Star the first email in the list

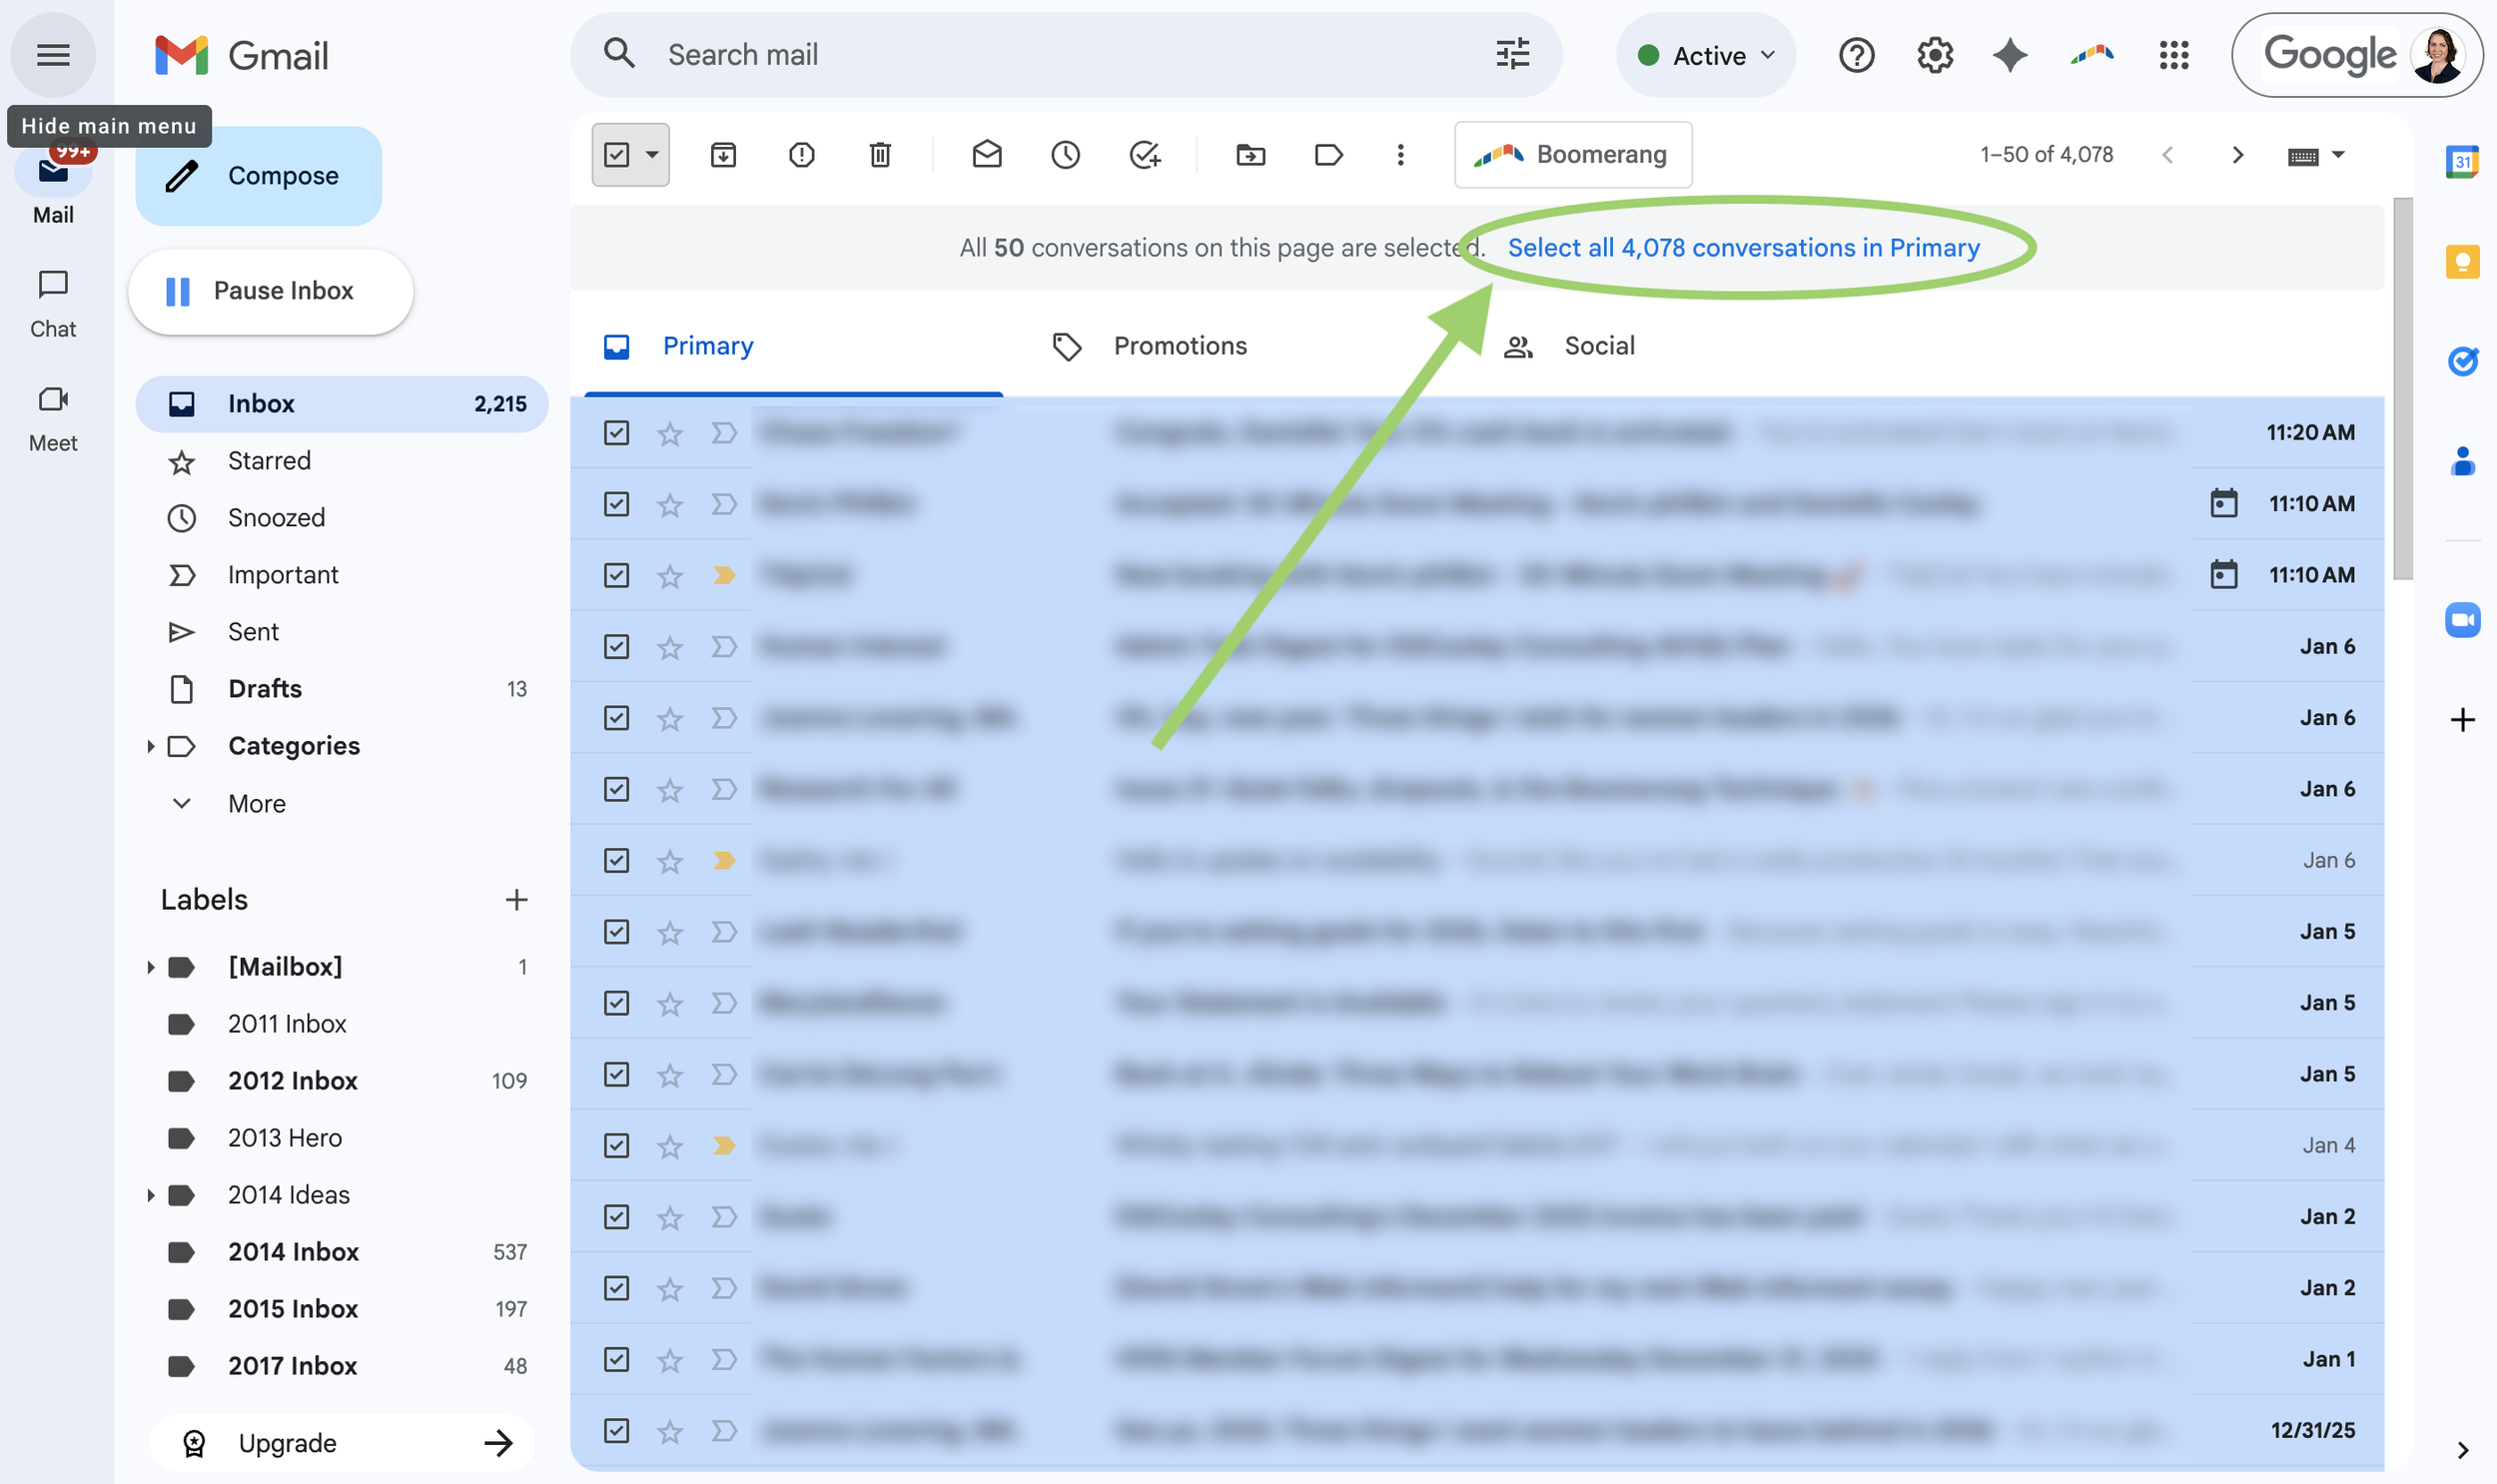tap(669, 432)
